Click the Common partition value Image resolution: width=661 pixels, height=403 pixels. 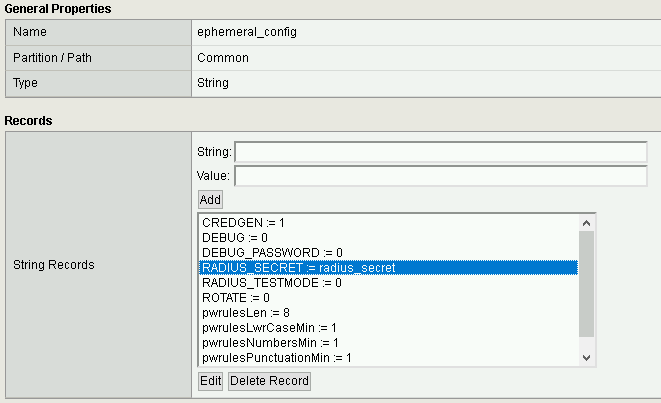click(x=223, y=58)
